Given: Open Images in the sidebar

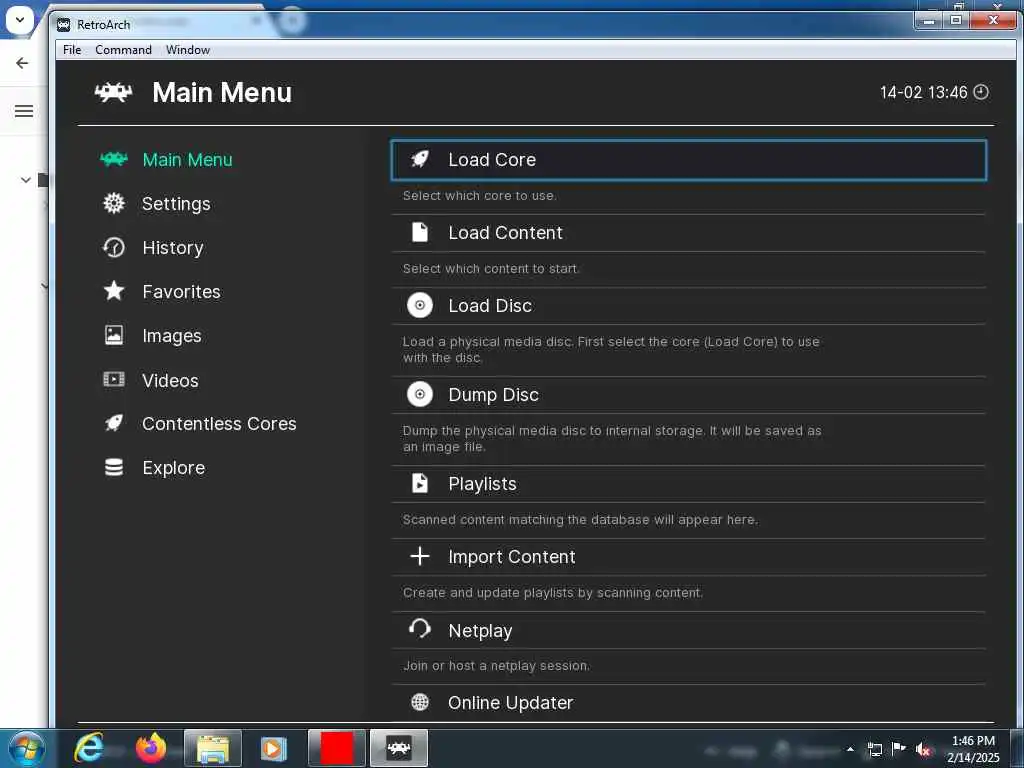Looking at the screenshot, I should pos(172,336).
